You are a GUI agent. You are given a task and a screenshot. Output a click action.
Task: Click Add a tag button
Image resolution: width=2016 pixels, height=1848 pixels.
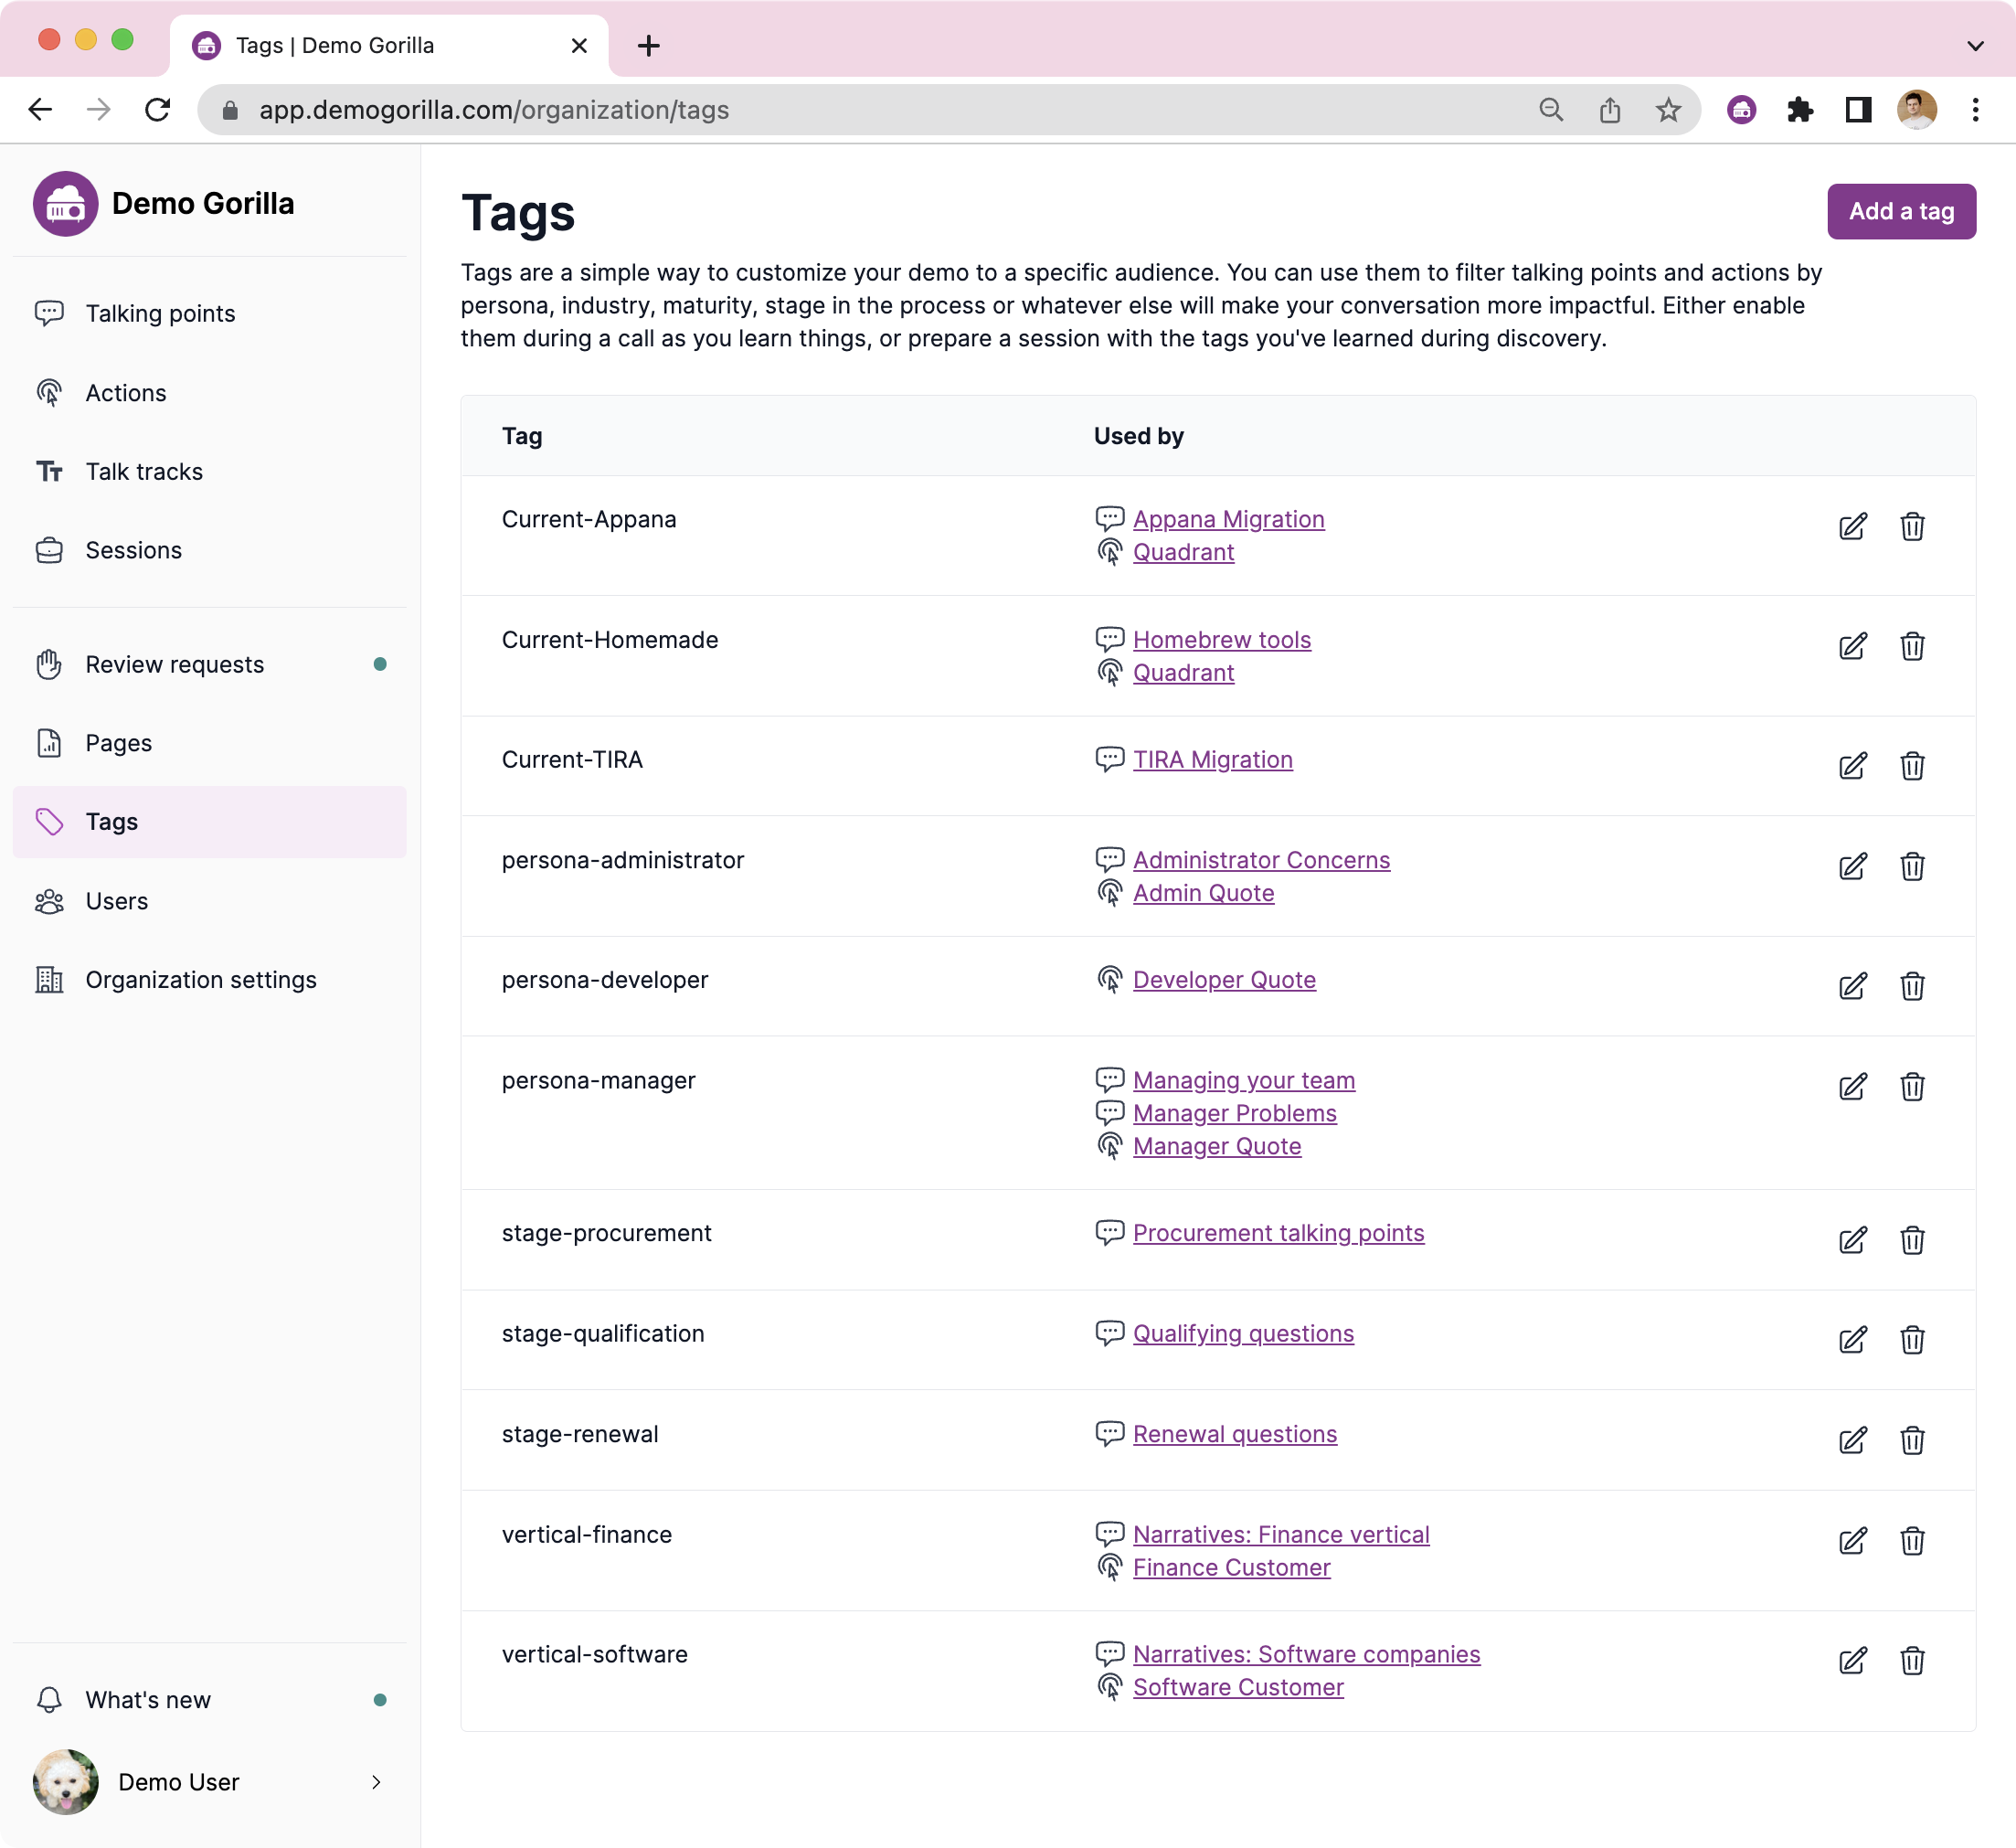point(1900,212)
